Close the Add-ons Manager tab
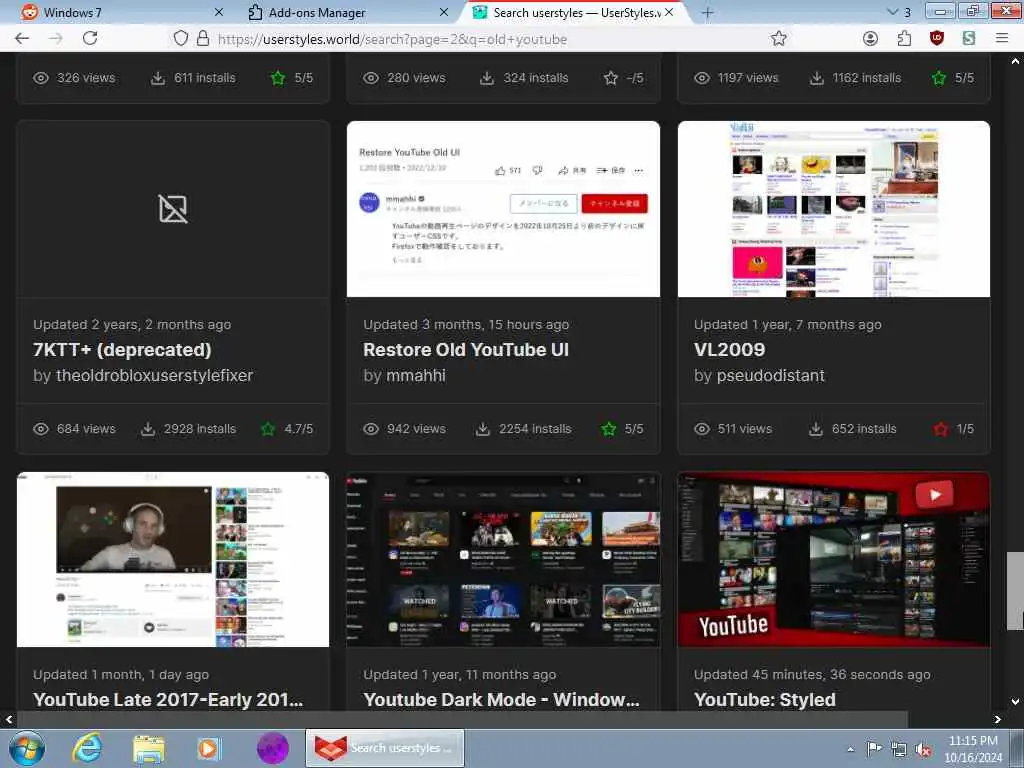The width and height of the screenshot is (1024, 768). point(444,12)
